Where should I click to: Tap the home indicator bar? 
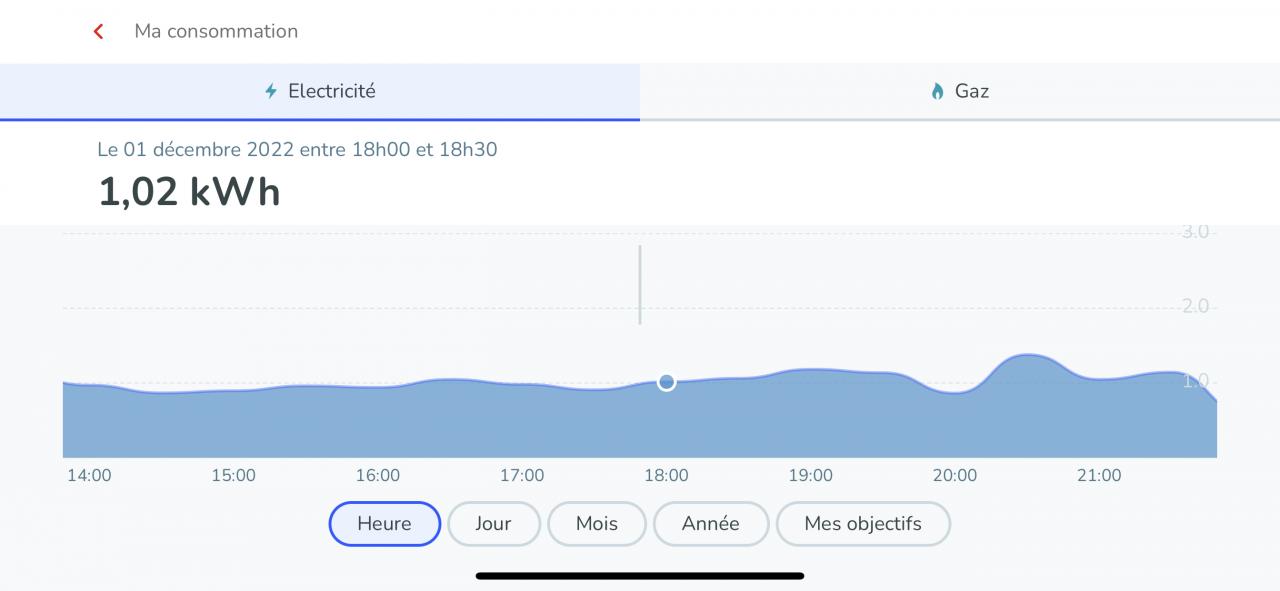click(640, 576)
